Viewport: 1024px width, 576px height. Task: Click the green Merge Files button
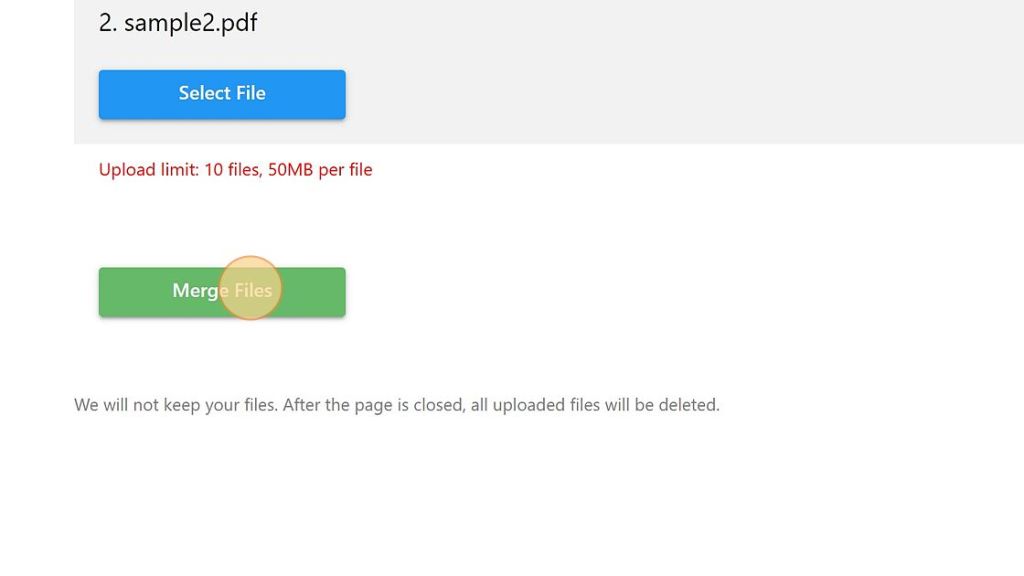tap(222, 292)
